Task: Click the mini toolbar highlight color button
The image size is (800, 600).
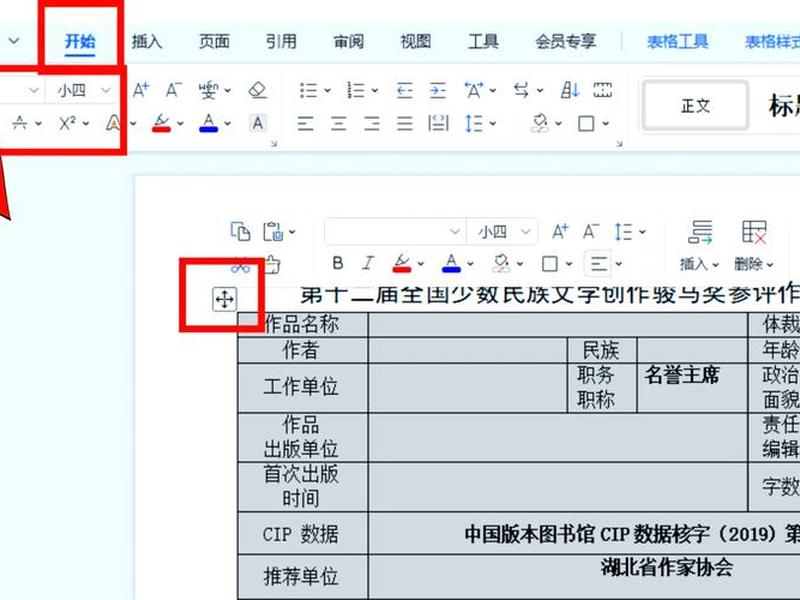Action: [x=402, y=263]
